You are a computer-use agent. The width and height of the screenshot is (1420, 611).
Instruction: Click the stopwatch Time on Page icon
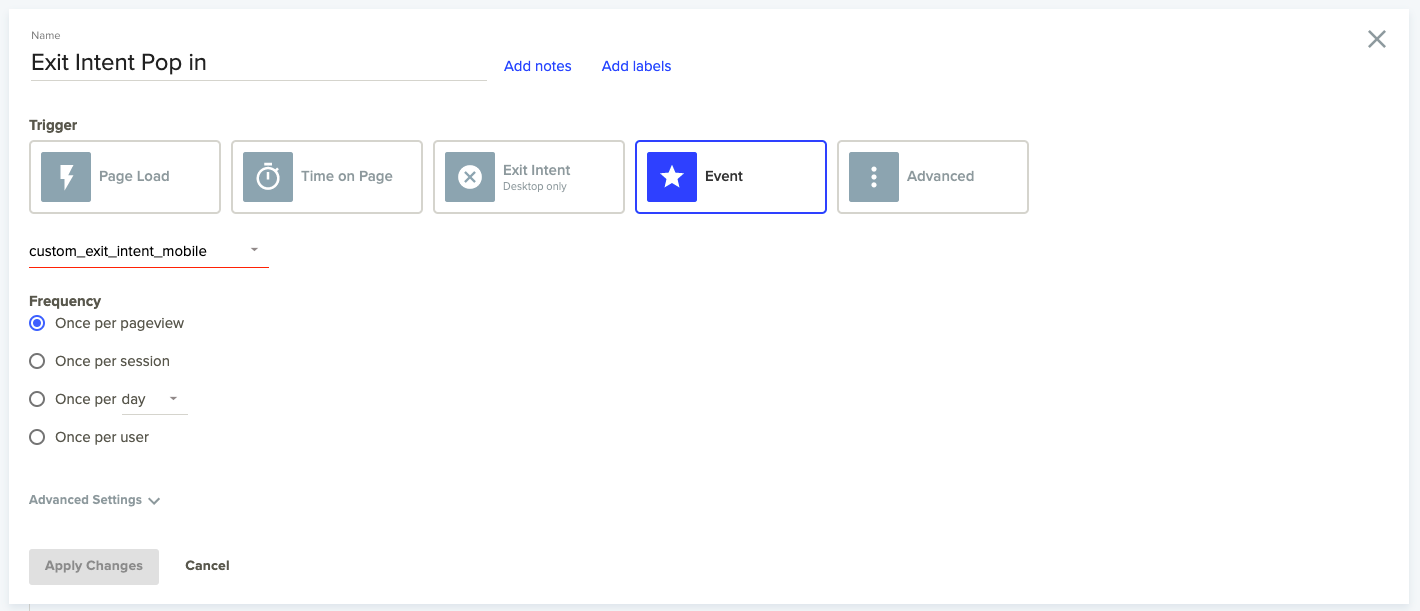[x=268, y=177]
